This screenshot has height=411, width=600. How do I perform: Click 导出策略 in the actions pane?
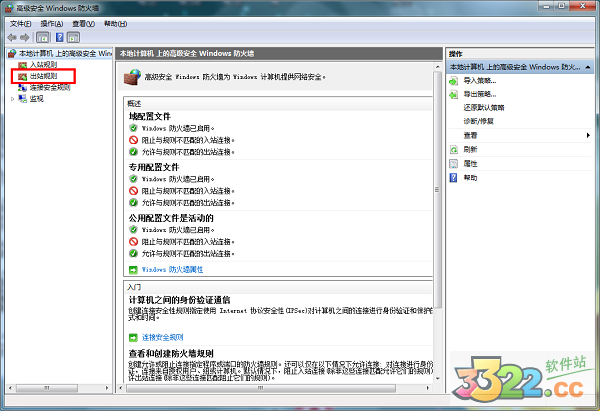(480, 94)
